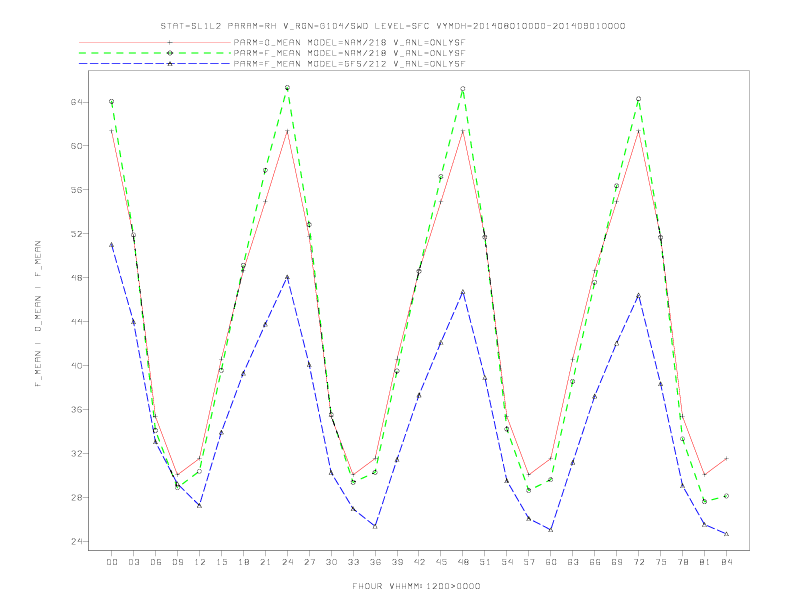Click the x-axis tick label 81
The height and width of the screenshot is (612, 792).
coord(705,562)
